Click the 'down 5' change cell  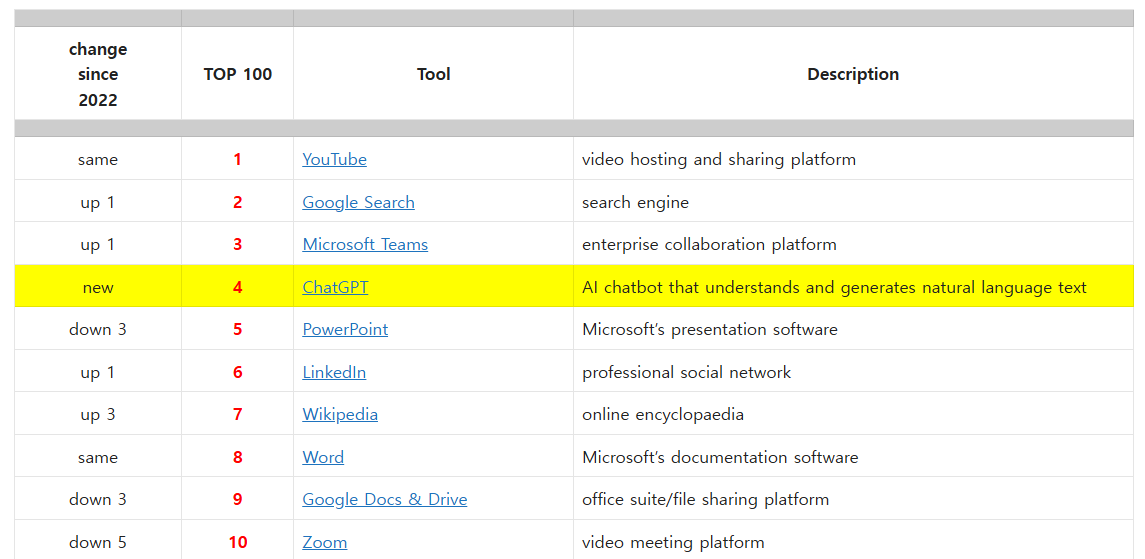(x=98, y=542)
